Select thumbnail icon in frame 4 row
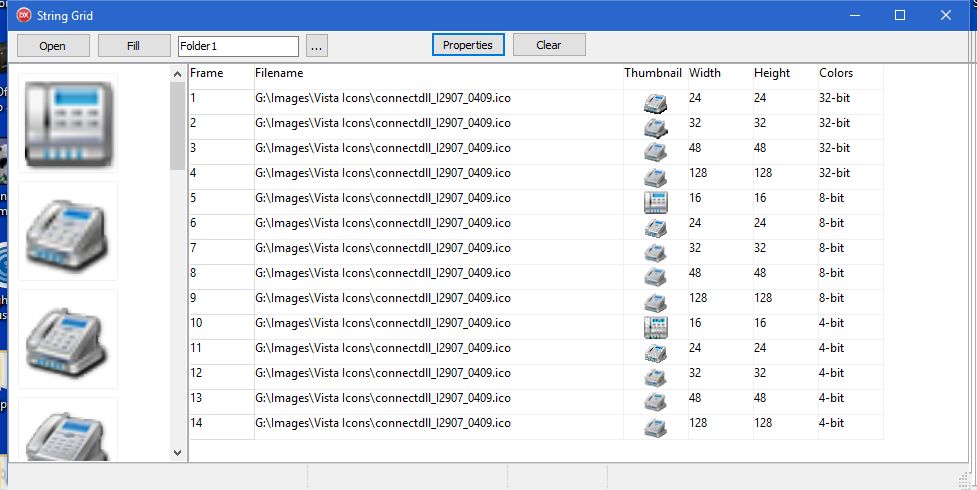 655,177
